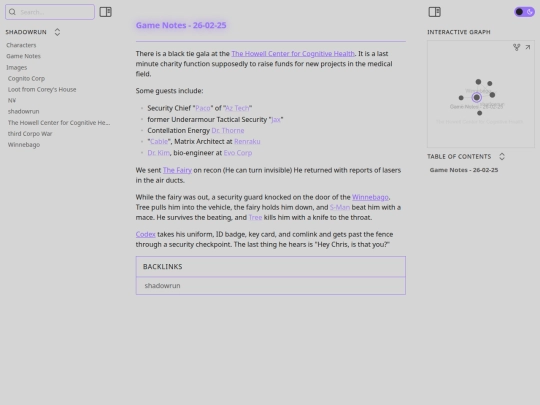
Task: Click the BACKLINKS header
Action: (x=163, y=267)
